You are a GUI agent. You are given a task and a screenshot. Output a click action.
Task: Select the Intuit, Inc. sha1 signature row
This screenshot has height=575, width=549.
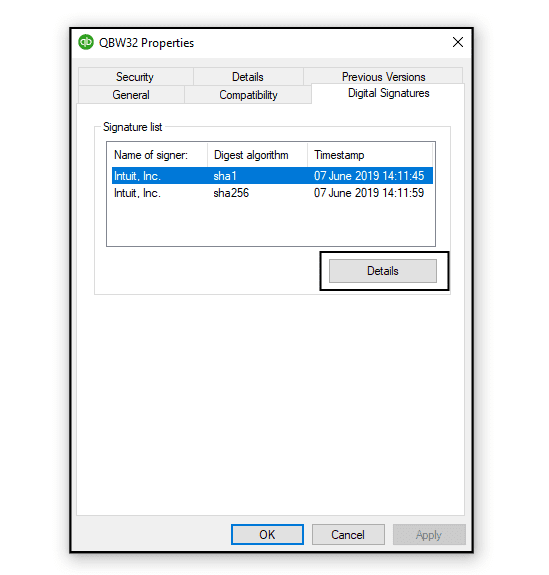pyautogui.click(x=272, y=176)
